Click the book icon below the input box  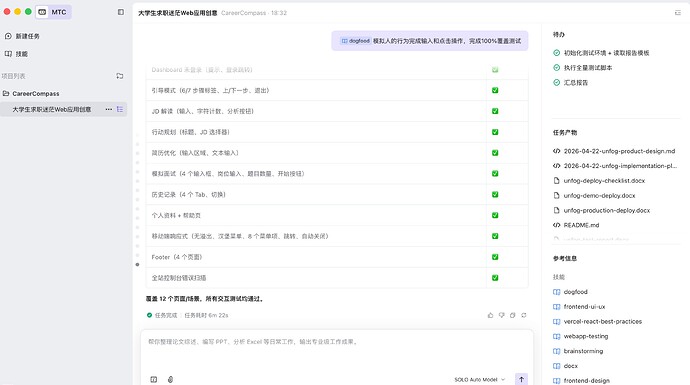pos(154,379)
